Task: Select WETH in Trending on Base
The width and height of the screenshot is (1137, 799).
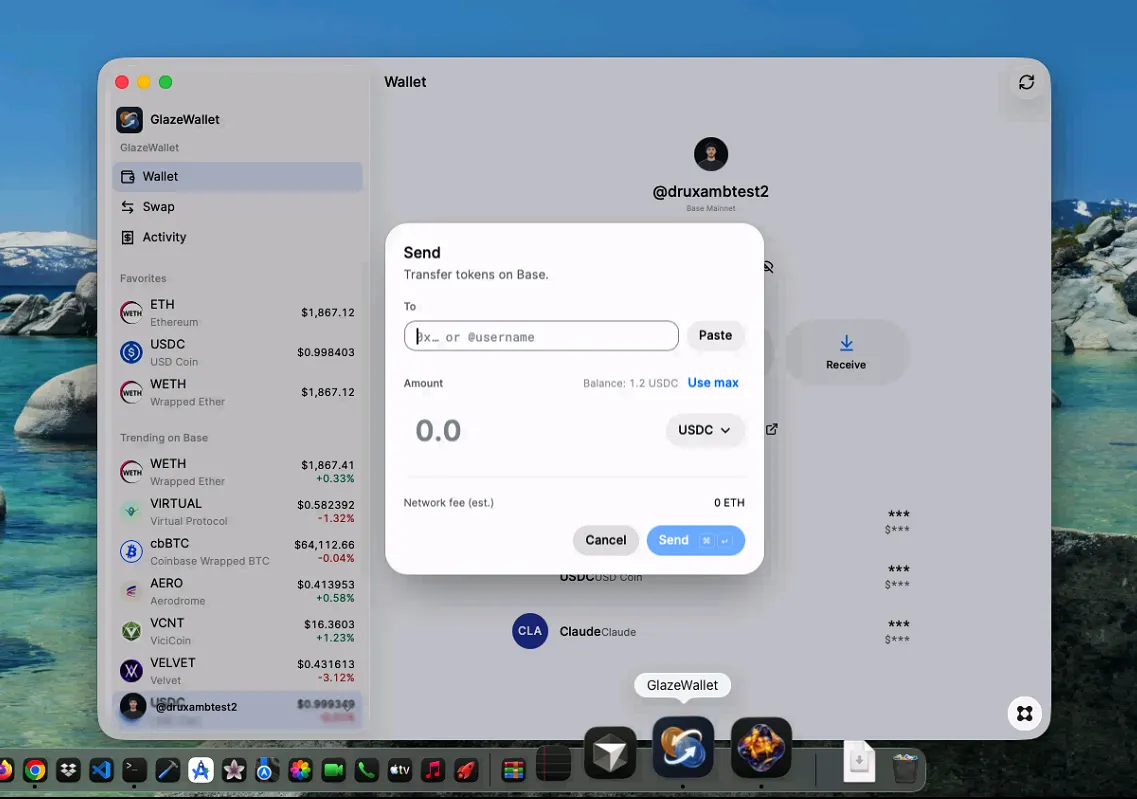Action: pyautogui.click(x=237, y=472)
